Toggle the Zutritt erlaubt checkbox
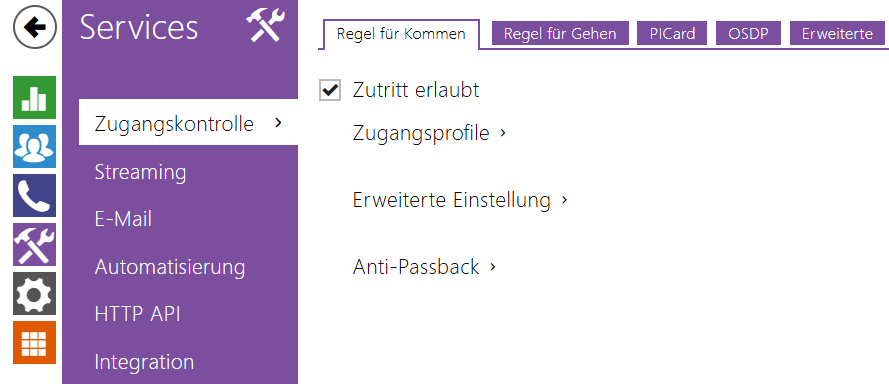The height and width of the screenshot is (384, 889). (x=330, y=90)
